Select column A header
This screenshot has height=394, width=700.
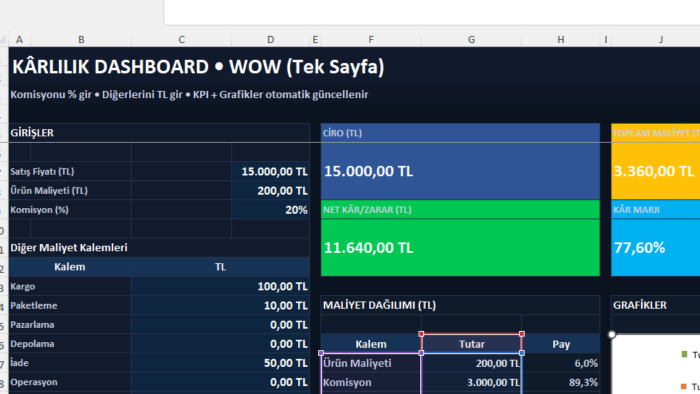point(19,40)
